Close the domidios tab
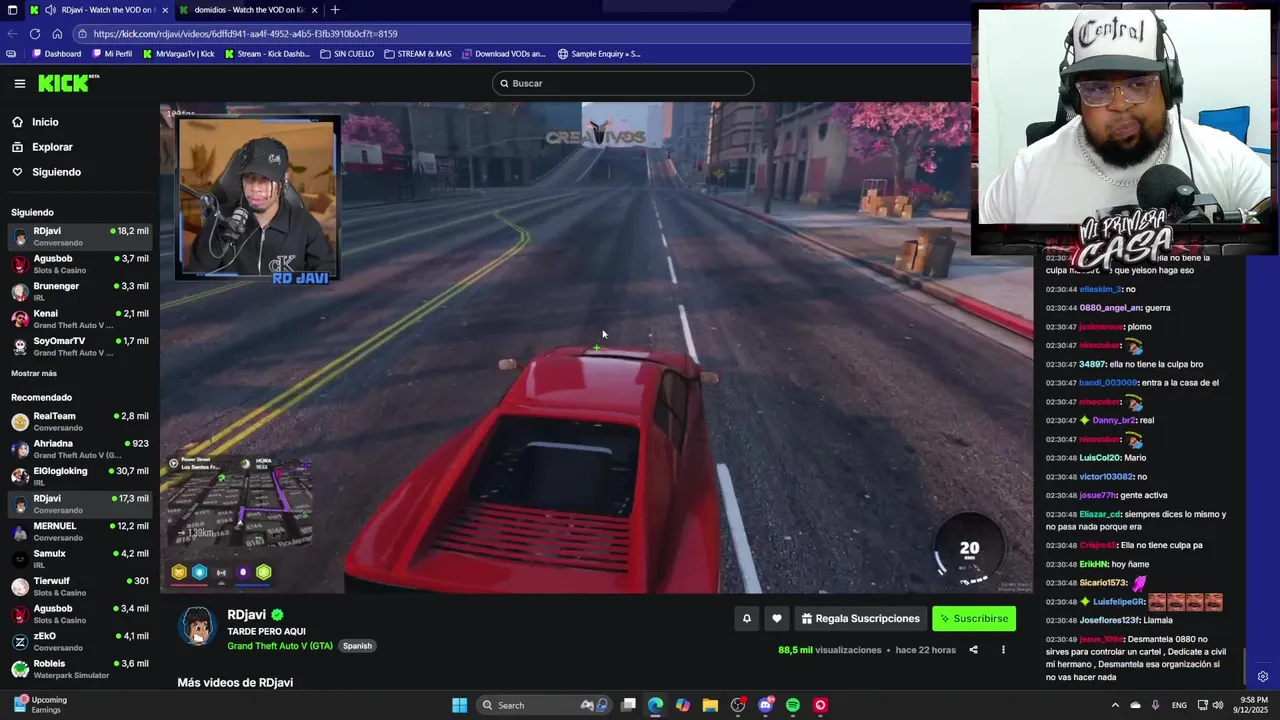This screenshot has width=1280, height=720. coord(314,10)
